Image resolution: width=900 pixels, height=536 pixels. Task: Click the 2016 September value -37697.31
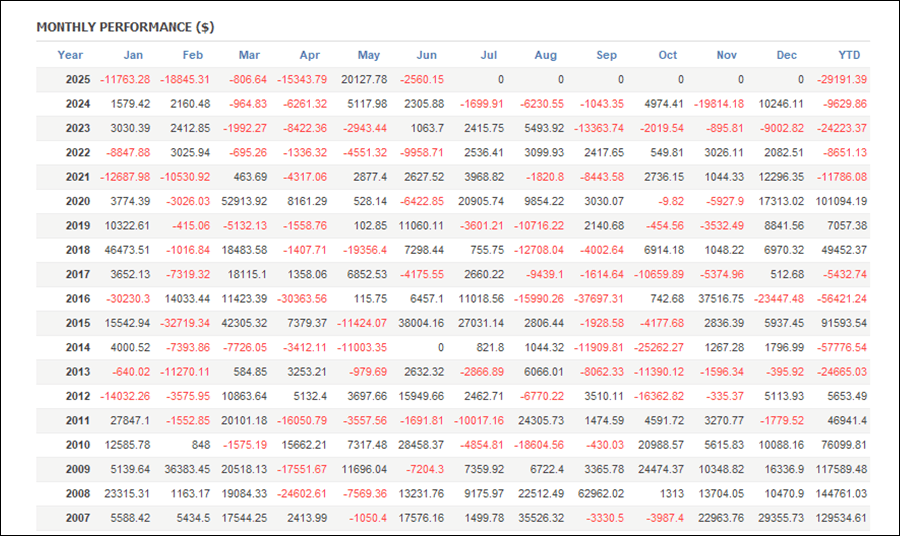click(x=599, y=299)
